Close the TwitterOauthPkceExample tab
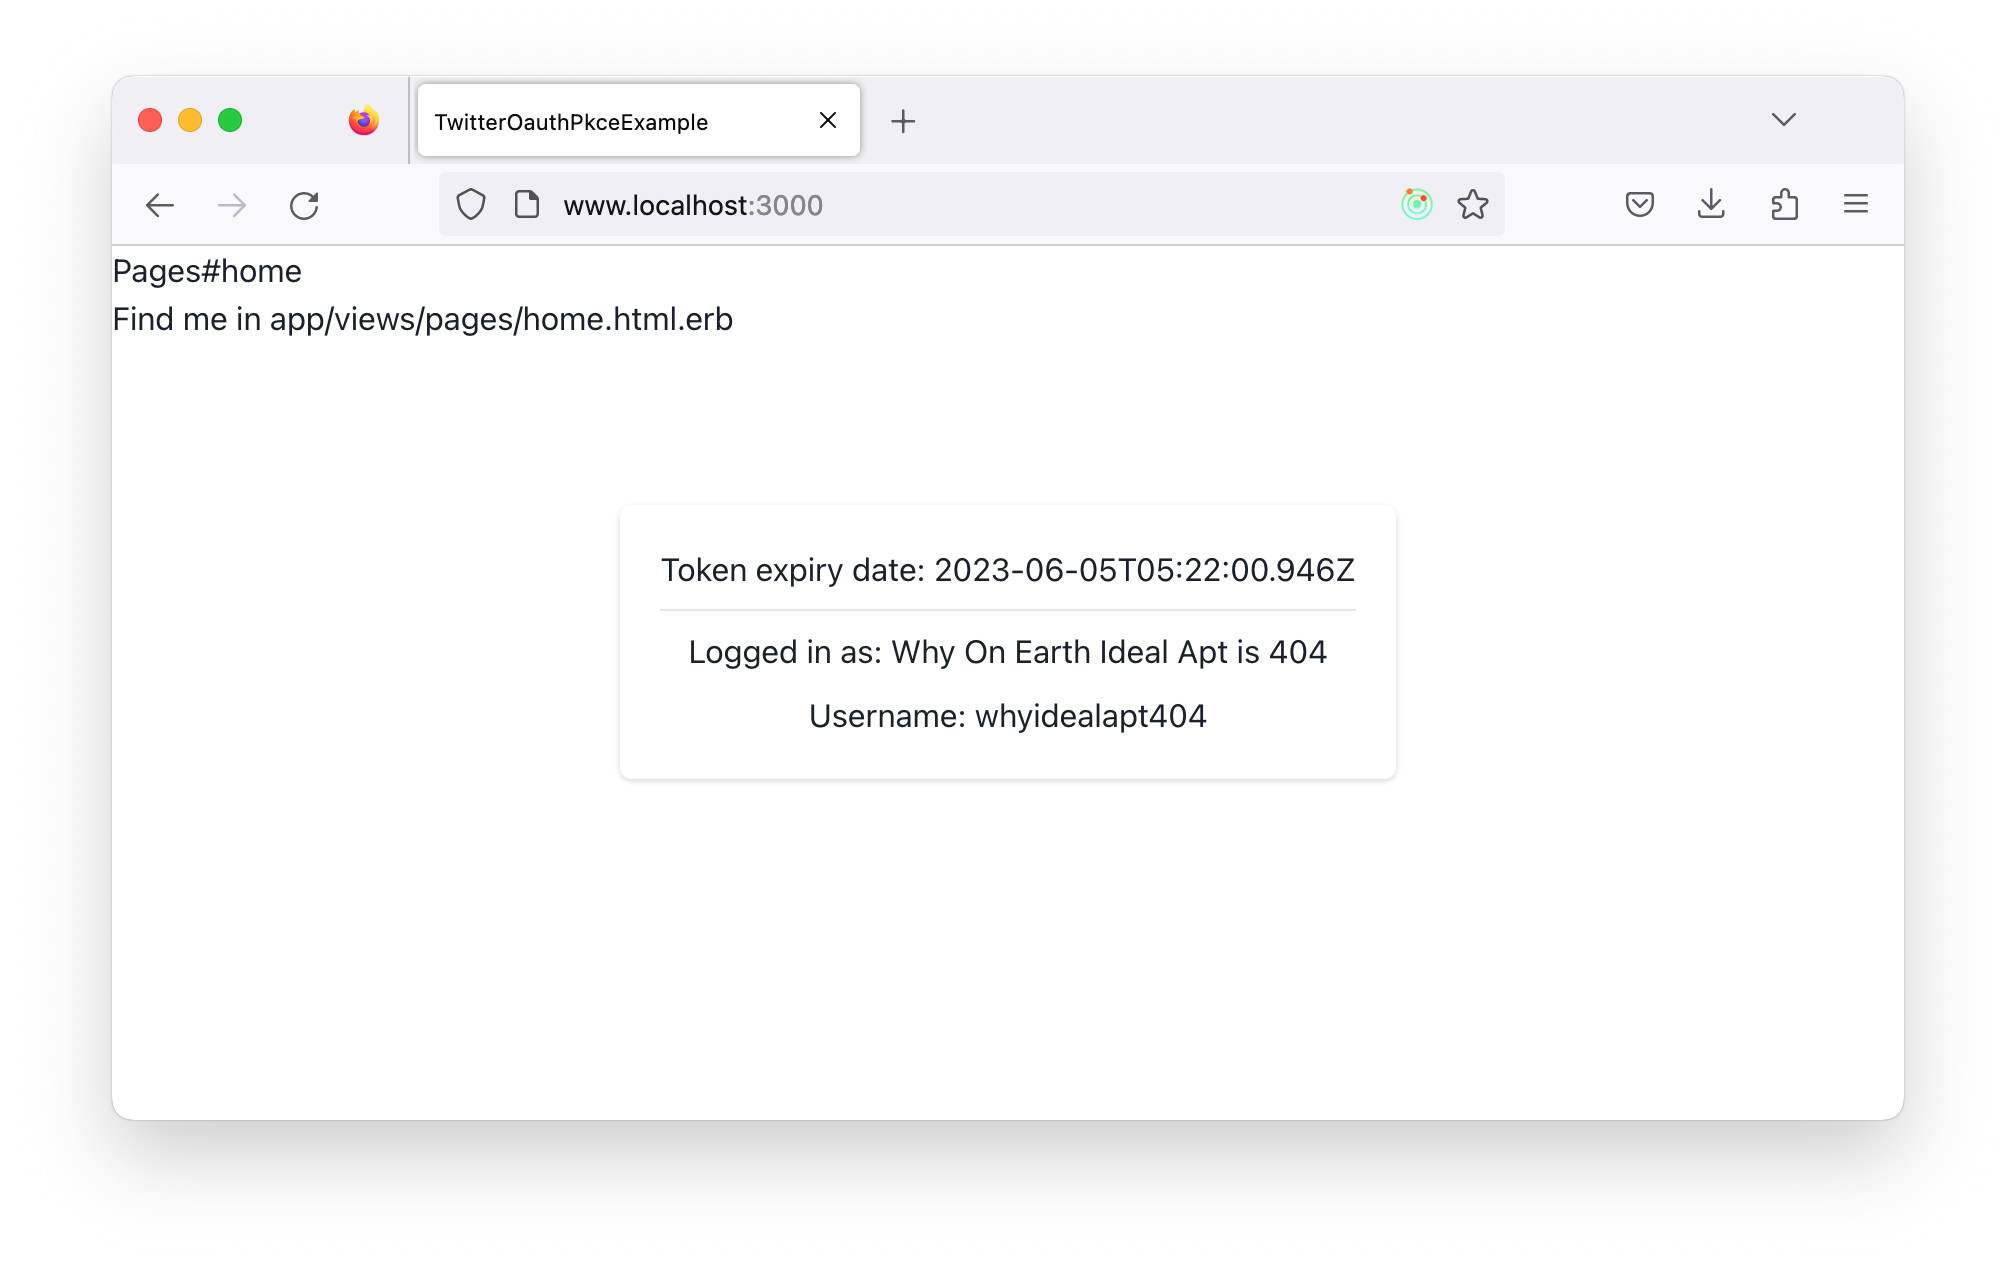The image size is (2016, 1268). click(828, 120)
